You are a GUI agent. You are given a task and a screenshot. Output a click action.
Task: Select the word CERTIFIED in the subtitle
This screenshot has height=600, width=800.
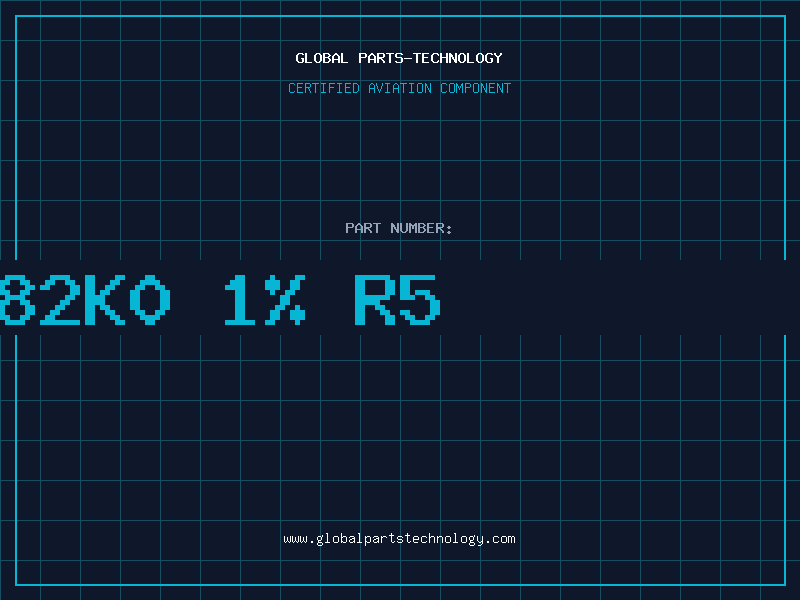(323, 88)
